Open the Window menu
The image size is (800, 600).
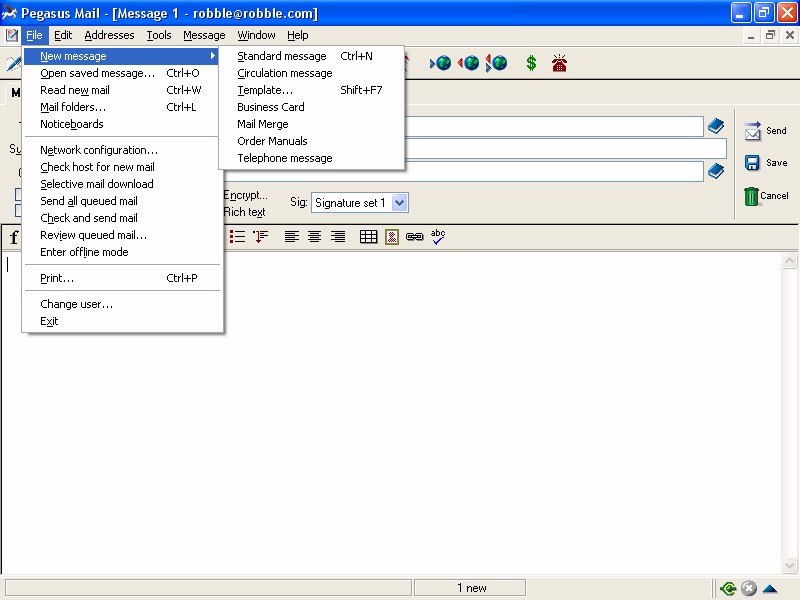tap(256, 35)
